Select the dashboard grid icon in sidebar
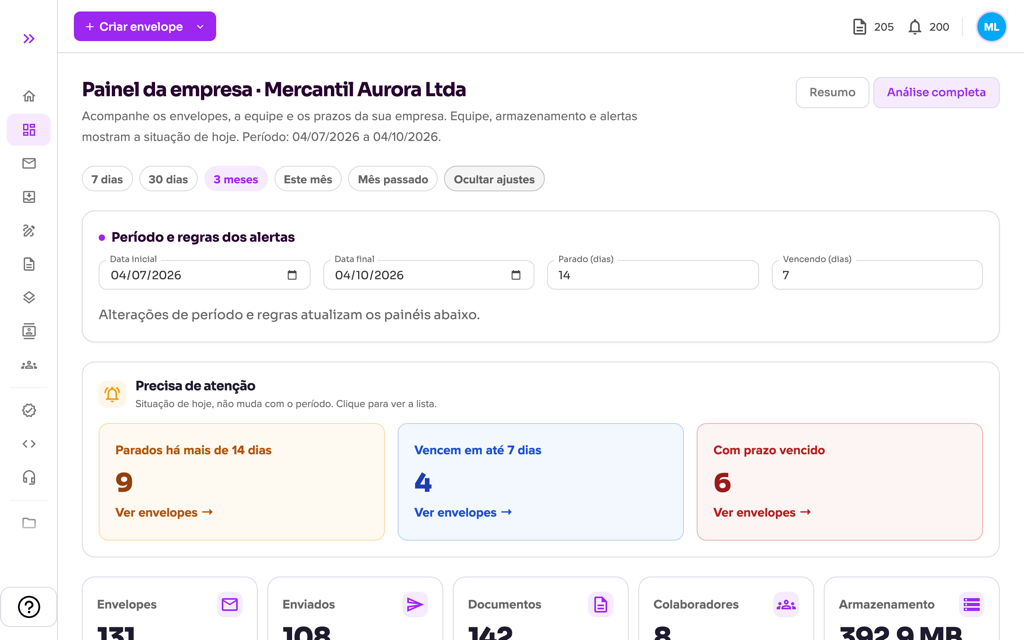Image resolution: width=1024 pixels, height=640 pixels. coord(29,129)
